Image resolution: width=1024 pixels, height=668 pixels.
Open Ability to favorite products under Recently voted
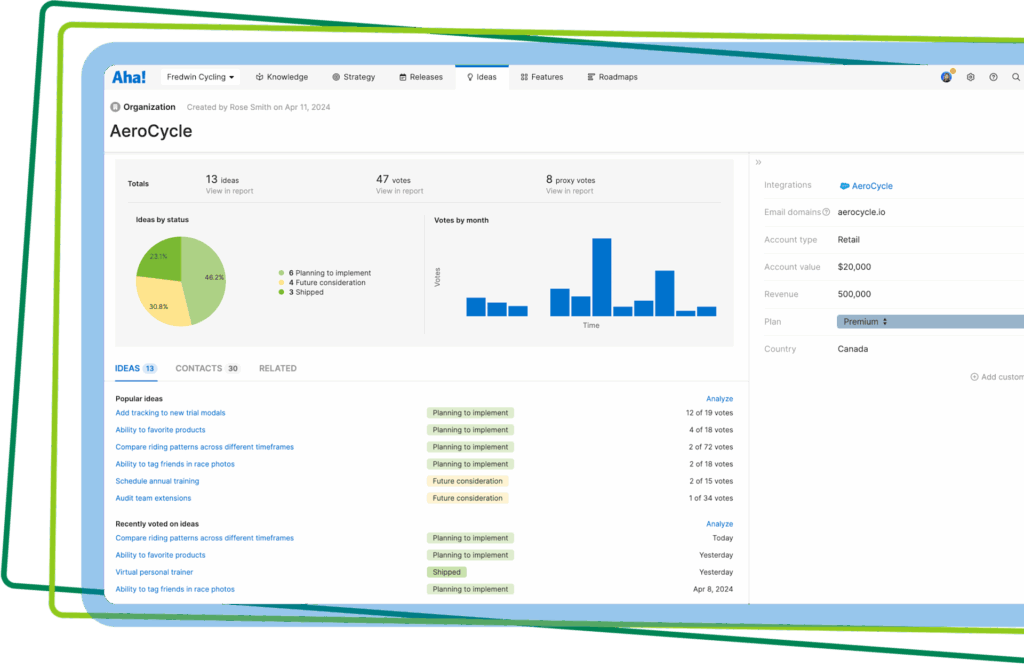160,555
